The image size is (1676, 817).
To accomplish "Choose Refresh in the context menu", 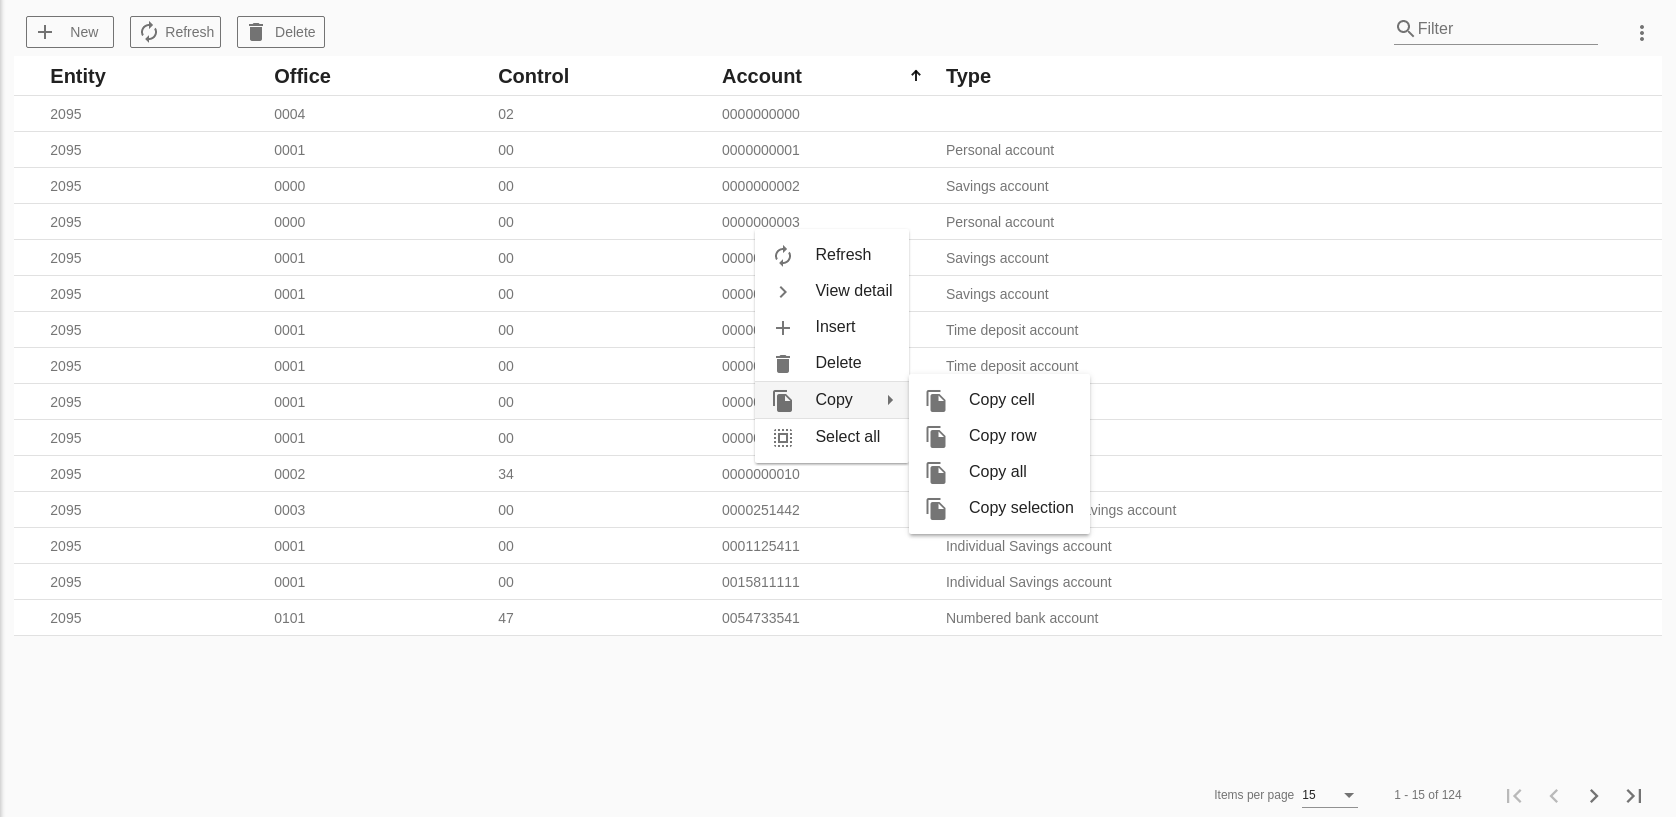I will click(x=832, y=255).
